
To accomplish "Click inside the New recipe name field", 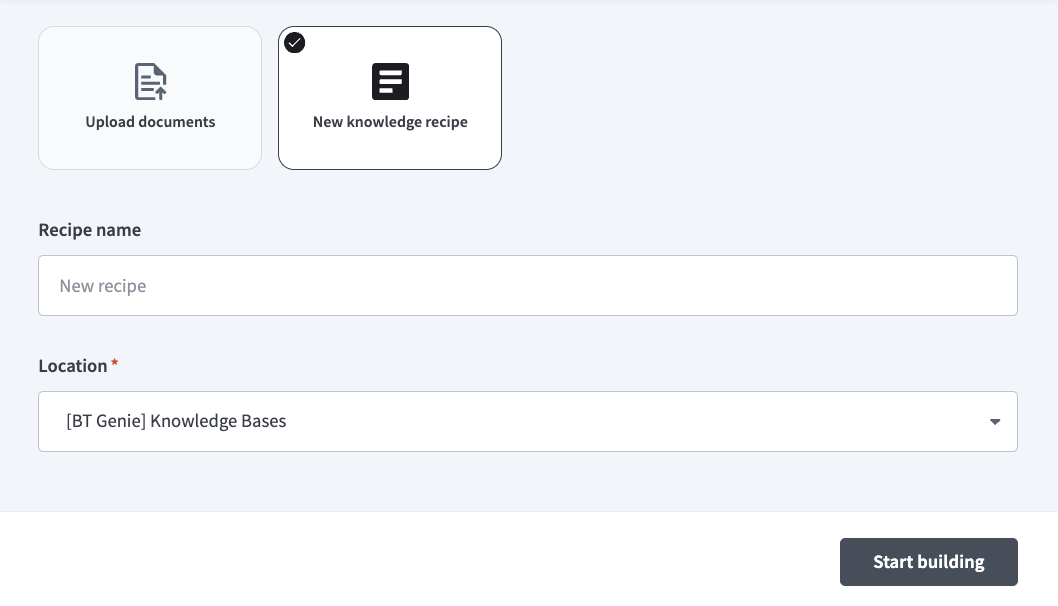I will tap(528, 285).
